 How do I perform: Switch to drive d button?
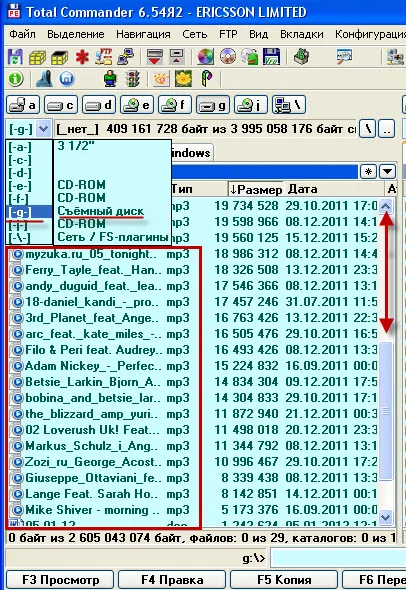[x=99, y=105]
